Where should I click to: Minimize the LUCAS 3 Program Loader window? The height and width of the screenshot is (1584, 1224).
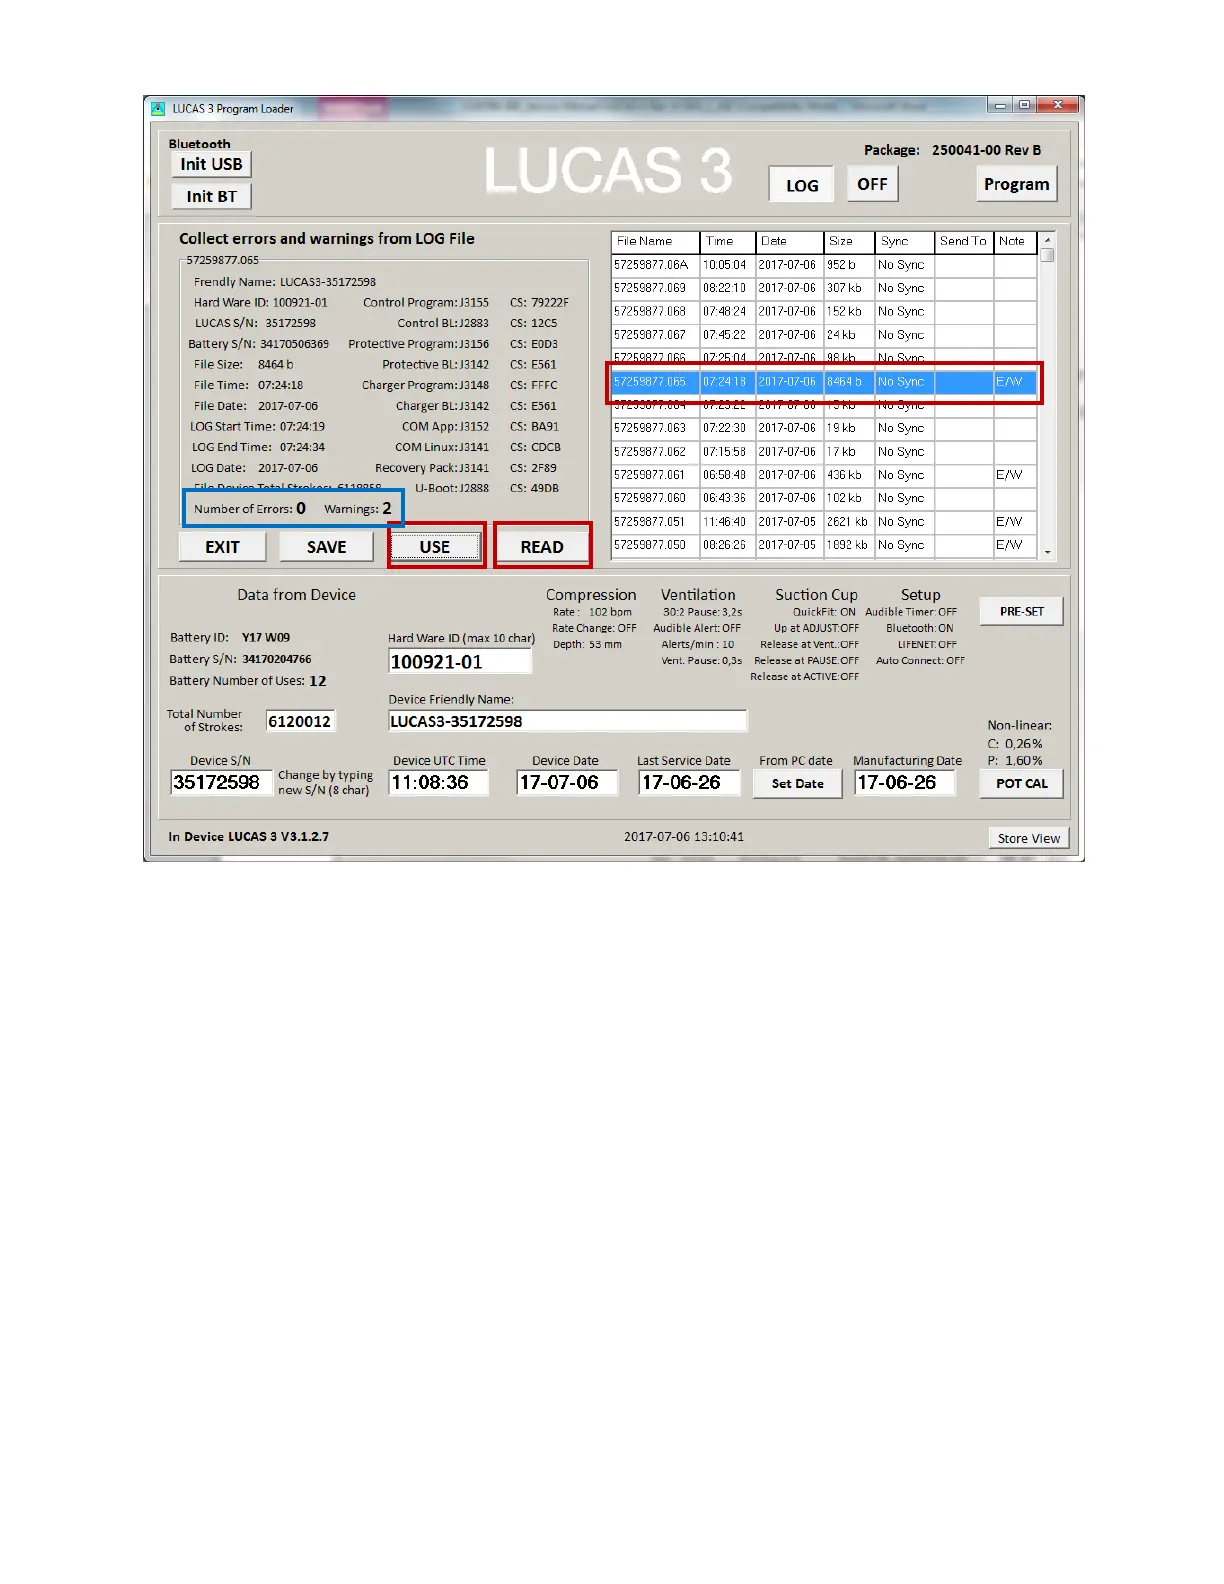point(999,105)
